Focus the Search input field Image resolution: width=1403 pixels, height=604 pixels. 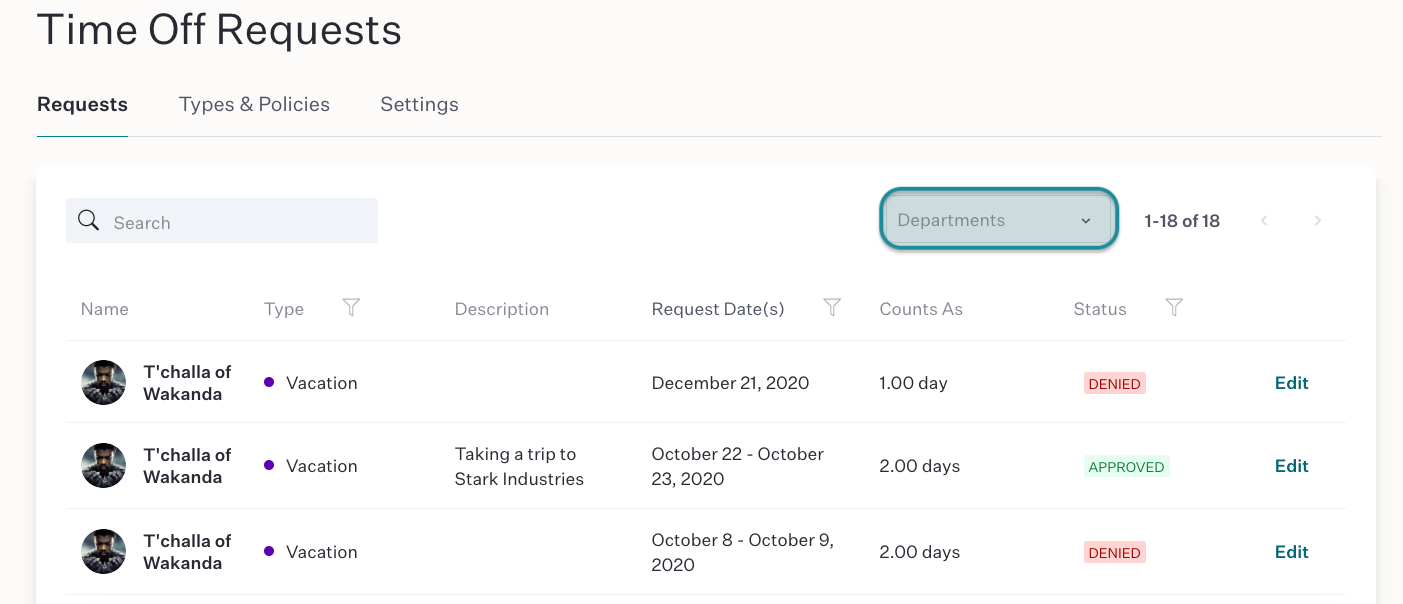coord(222,221)
